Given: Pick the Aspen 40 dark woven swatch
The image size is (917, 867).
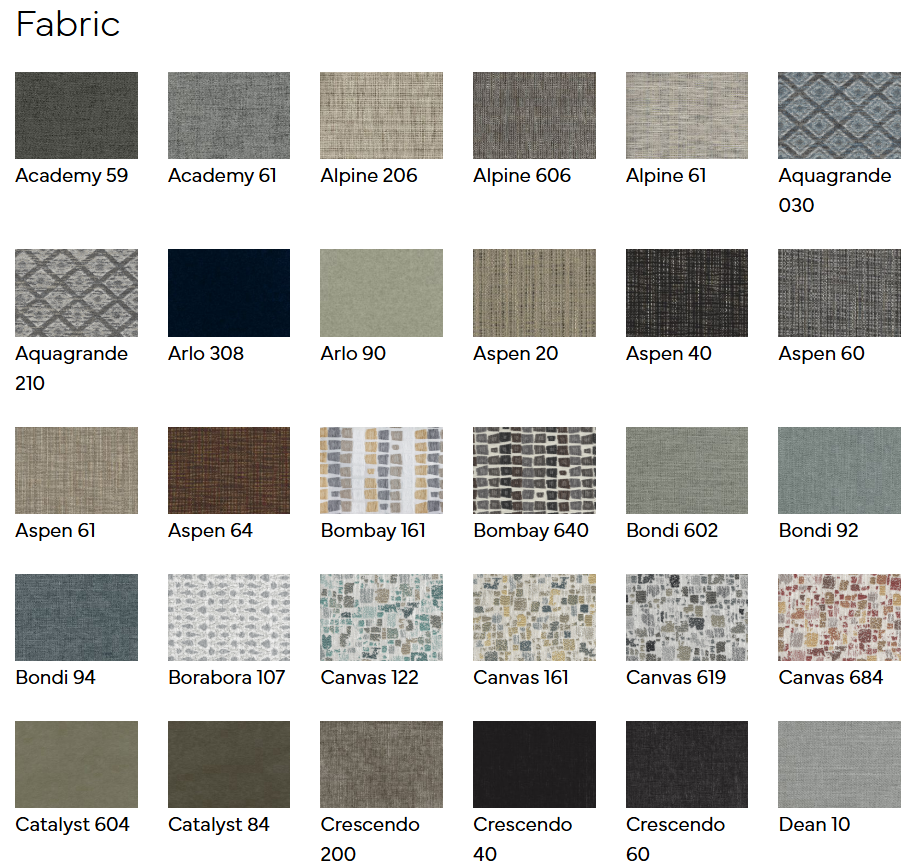Looking at the screenshot, I should [x=686, y=293].
